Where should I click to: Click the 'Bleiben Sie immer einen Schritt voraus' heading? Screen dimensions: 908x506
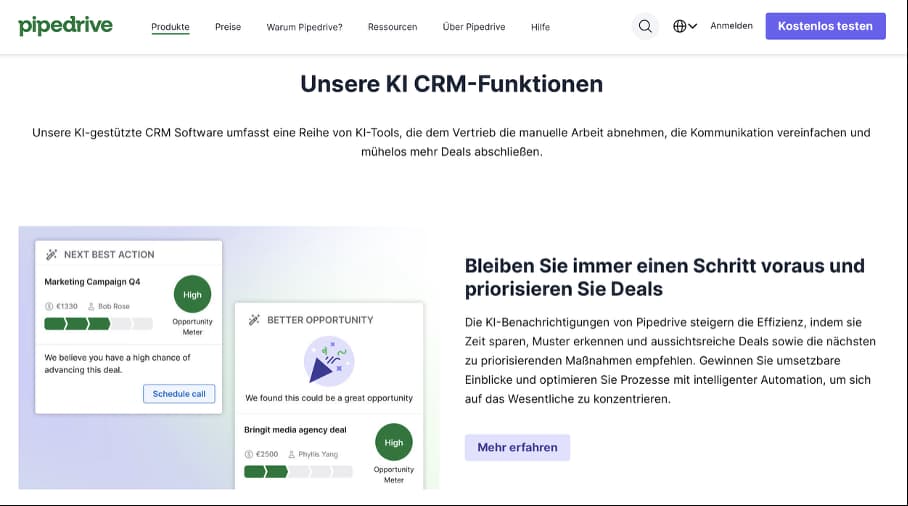point(665,277)
